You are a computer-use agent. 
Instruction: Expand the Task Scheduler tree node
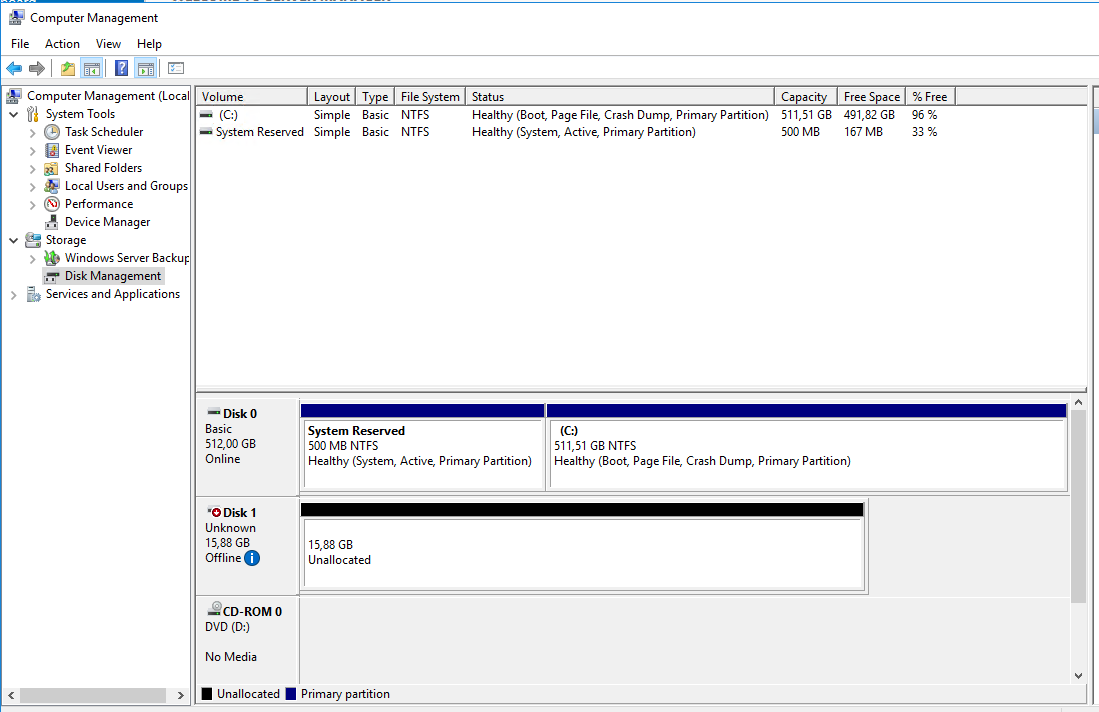coord(33,132)
